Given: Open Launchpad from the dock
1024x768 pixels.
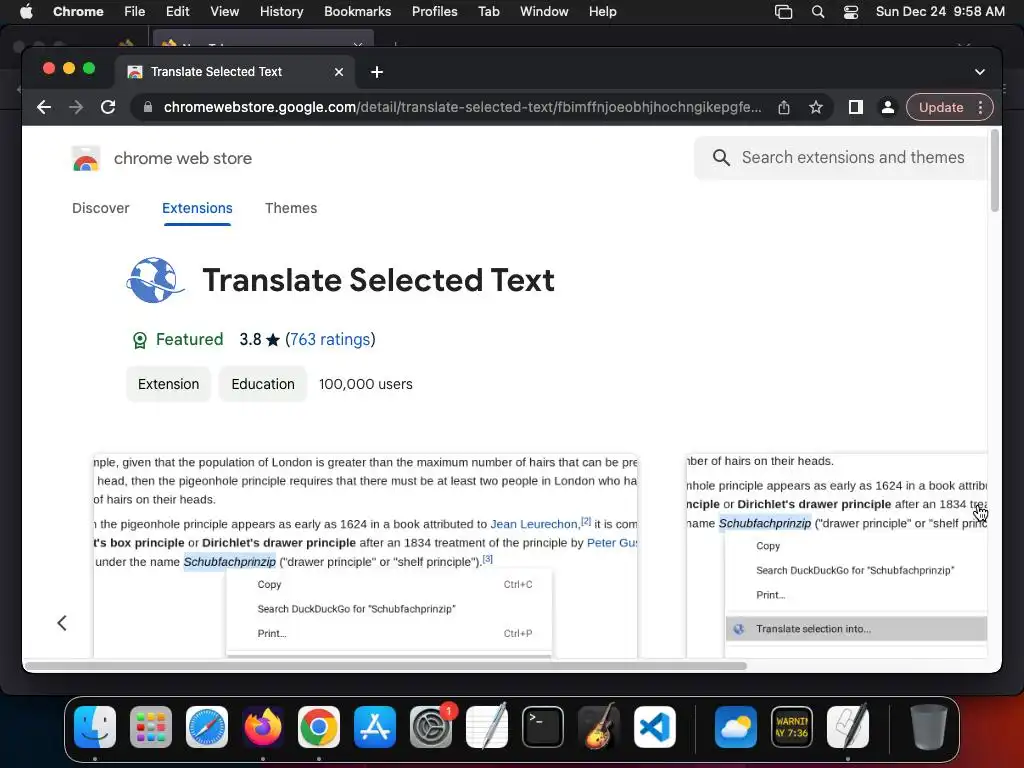Looking at the screenshot, I should coord(151,727).
